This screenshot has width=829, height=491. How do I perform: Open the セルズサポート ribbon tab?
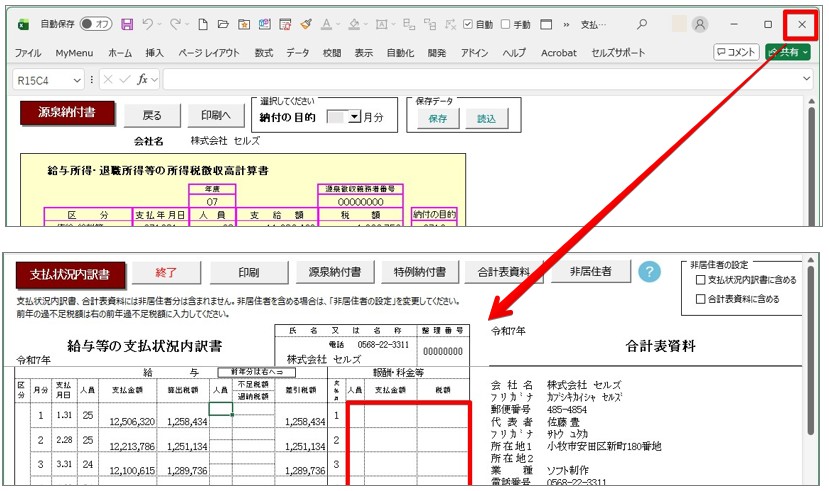[618, 52]
